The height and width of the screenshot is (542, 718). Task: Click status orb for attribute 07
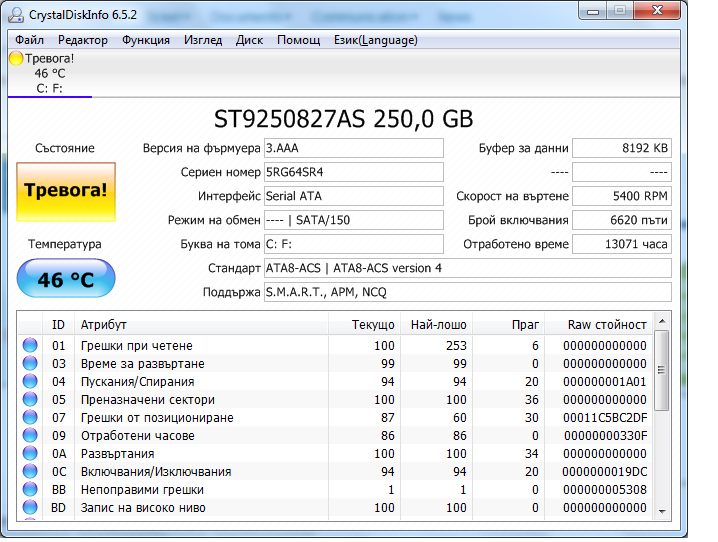point(30,417)
